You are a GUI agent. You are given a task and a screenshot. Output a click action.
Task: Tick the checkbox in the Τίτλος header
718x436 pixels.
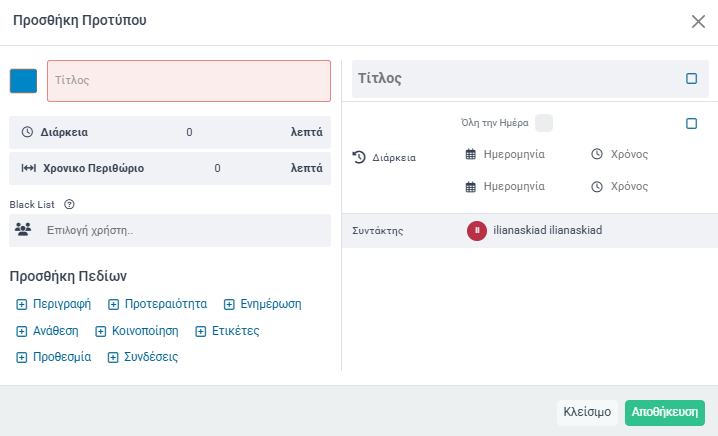coord(691,79)
